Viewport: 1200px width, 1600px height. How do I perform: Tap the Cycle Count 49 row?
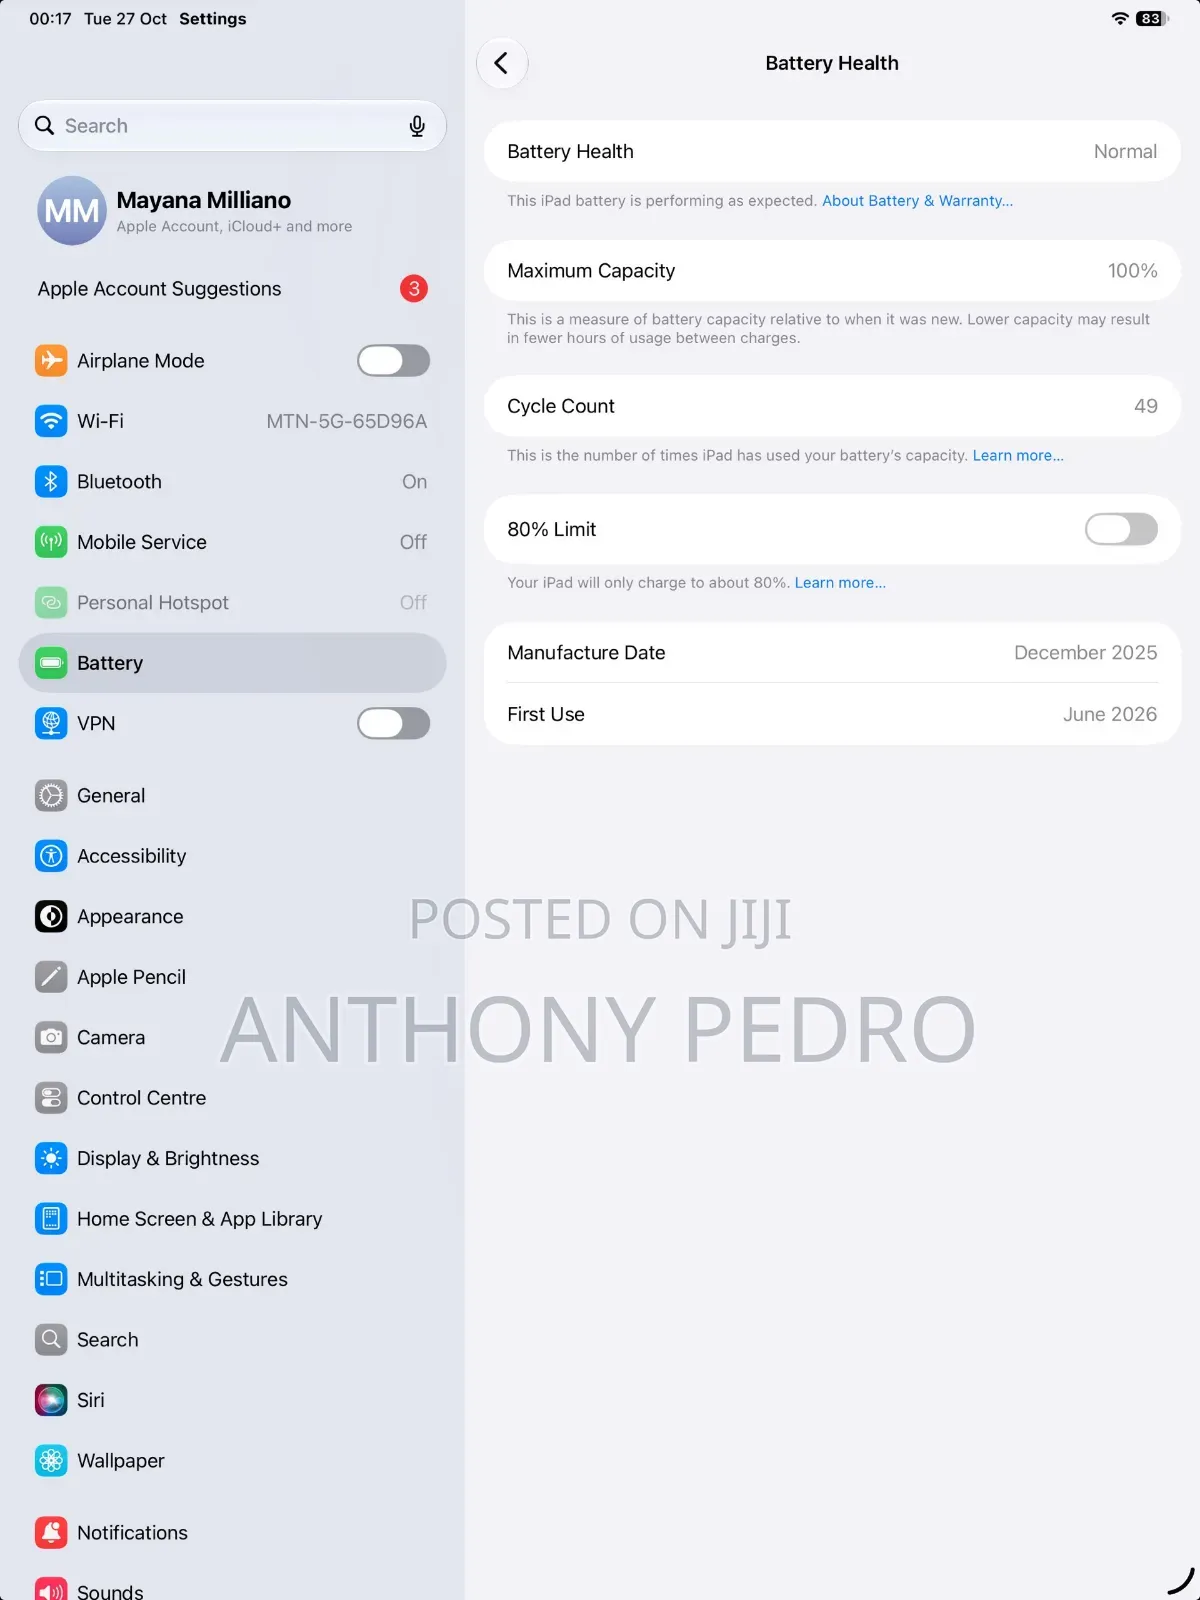click(x=832, y=406)
